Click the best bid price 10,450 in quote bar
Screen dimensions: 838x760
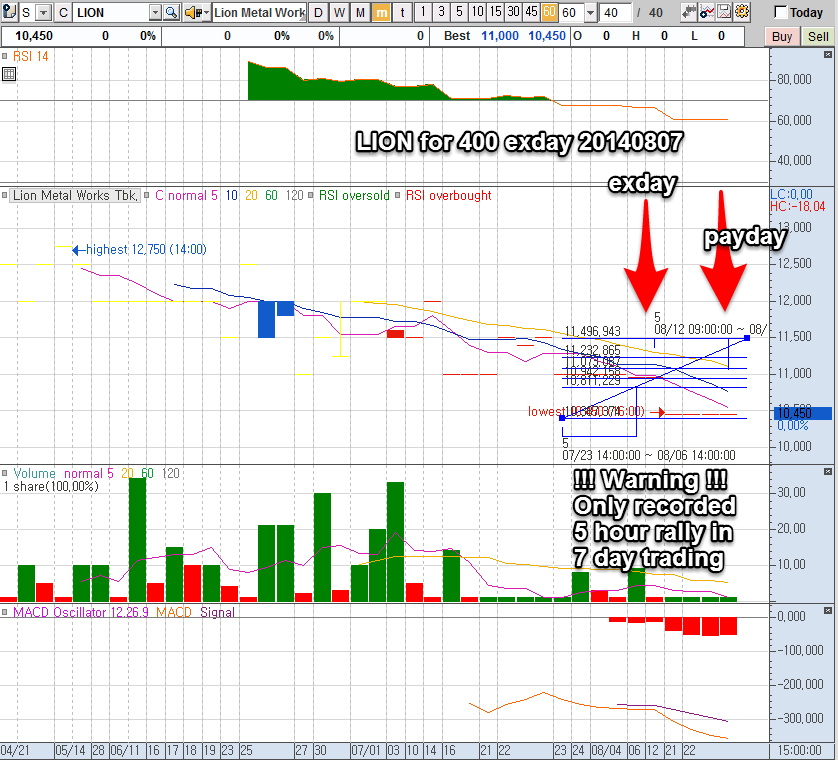(546, 36)
